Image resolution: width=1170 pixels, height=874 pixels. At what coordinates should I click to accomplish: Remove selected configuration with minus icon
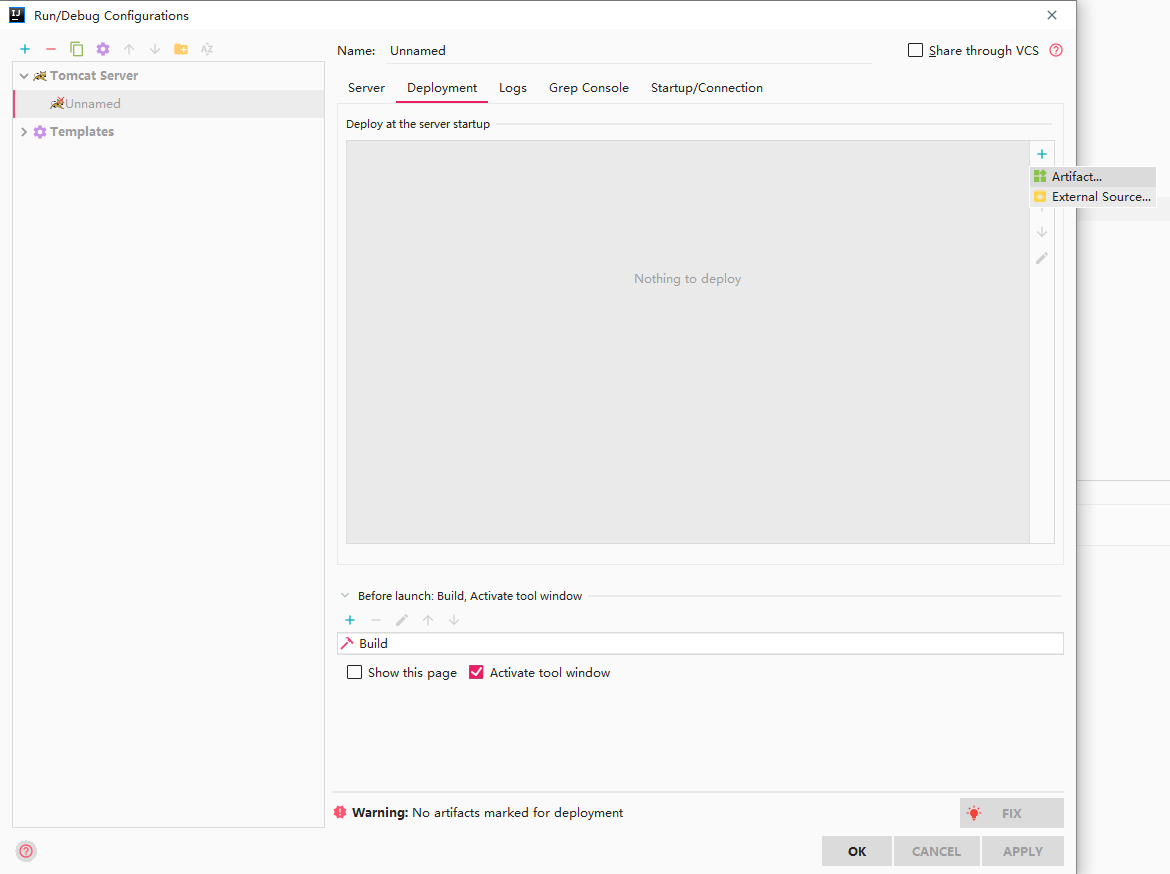[51, 49]
